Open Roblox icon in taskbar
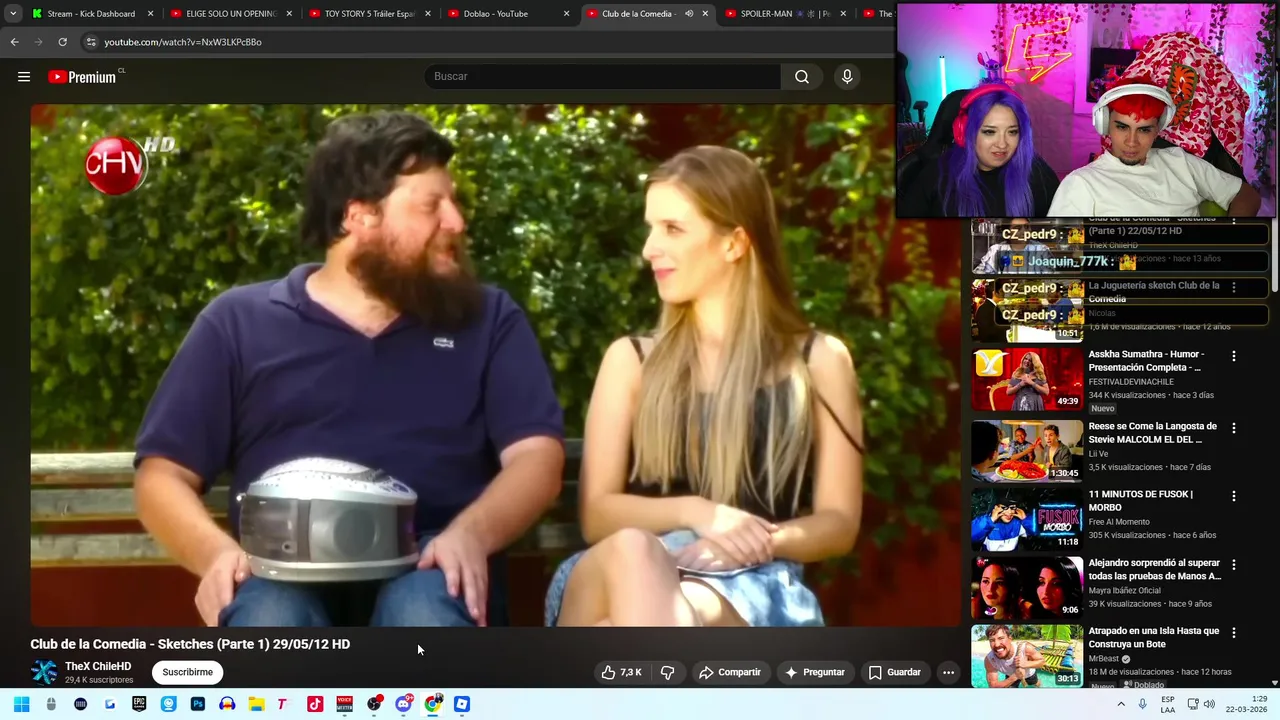The height and width of the screenshot is (720, 1280). [x=462, y=704]
